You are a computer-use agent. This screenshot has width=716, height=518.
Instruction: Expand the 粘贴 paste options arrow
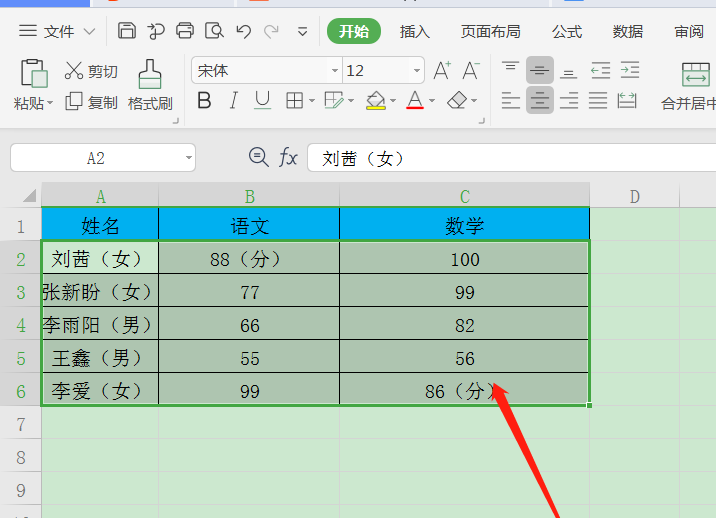pos(50,102)
